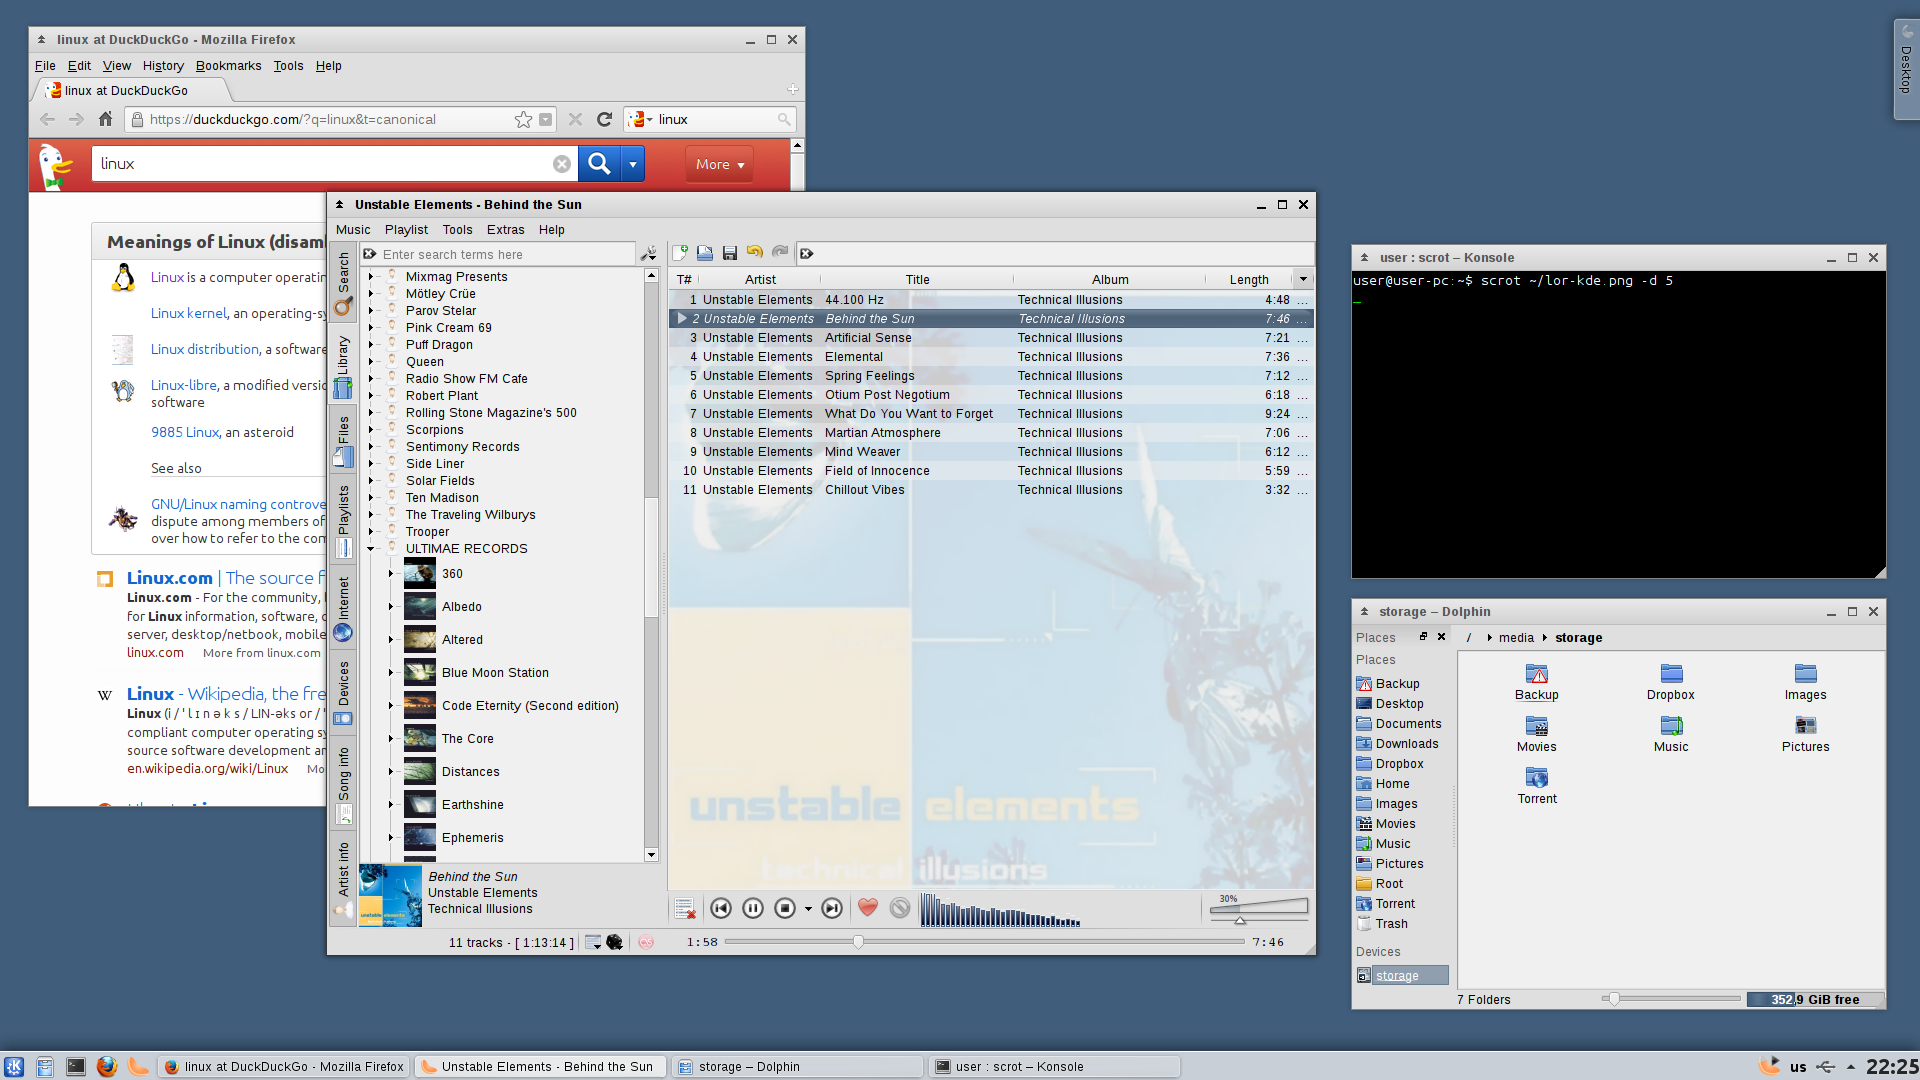The image size is (1920, 1080).
Task: Click the track seek slider
Action: click(x=985, y=942)
